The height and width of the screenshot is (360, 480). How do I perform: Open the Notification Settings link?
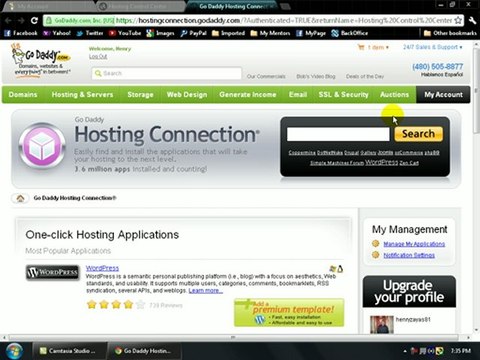[409, 255]
